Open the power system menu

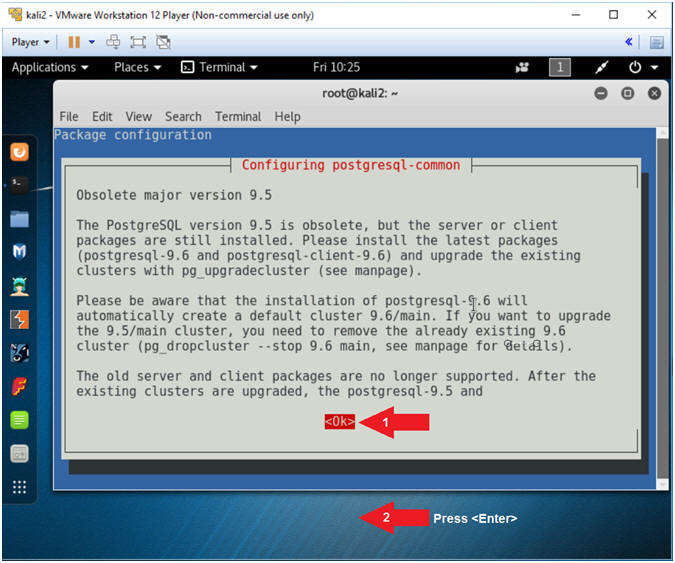pos(635,67)
